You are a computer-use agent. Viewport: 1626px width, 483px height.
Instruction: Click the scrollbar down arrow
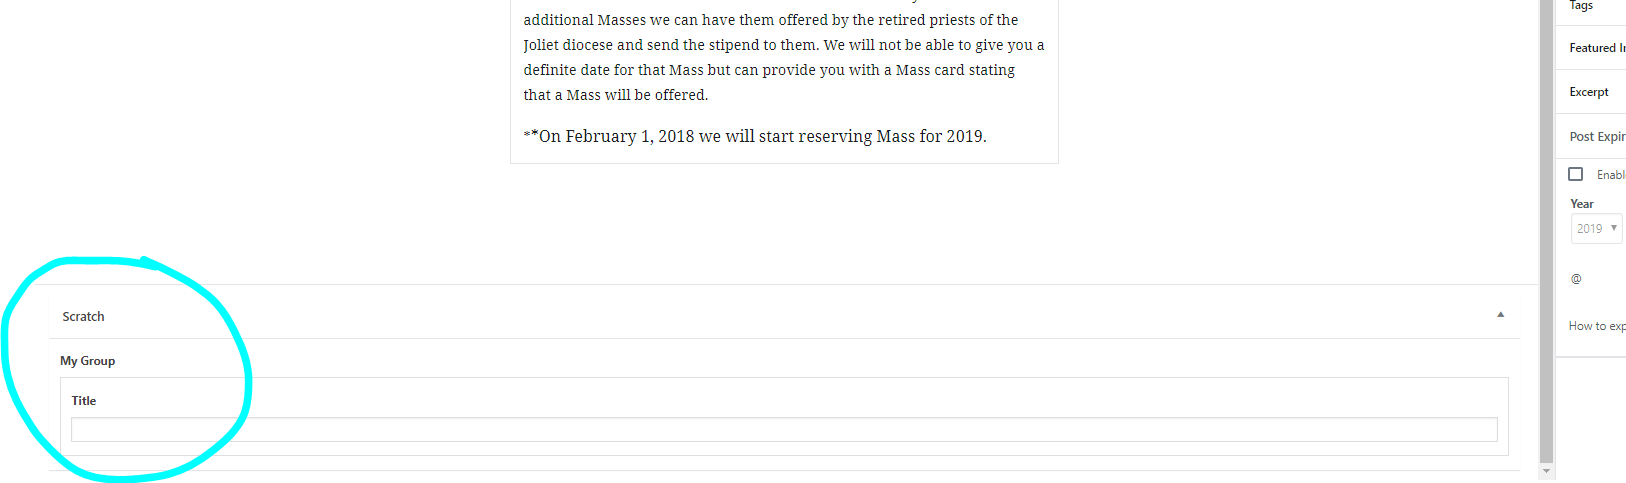pyautogui.click(x=1547, y=471)
